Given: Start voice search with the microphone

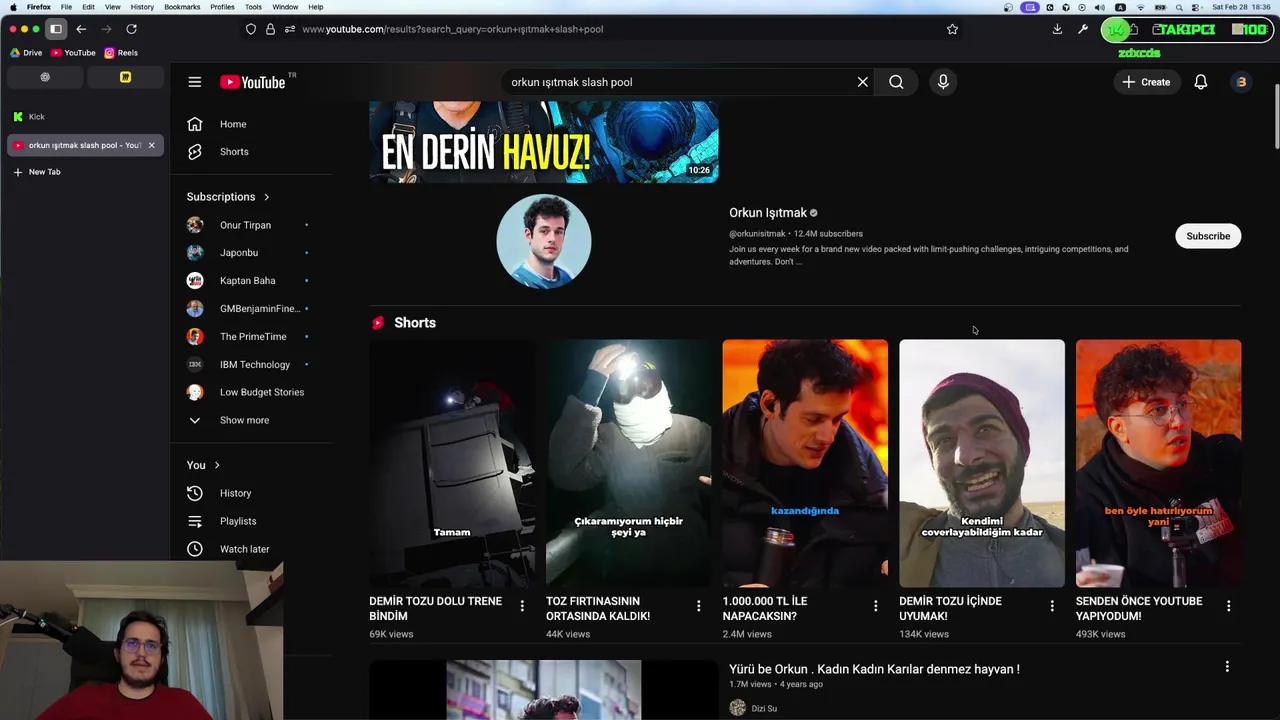Looking at the screenshot, I should [x=942, y=82].
